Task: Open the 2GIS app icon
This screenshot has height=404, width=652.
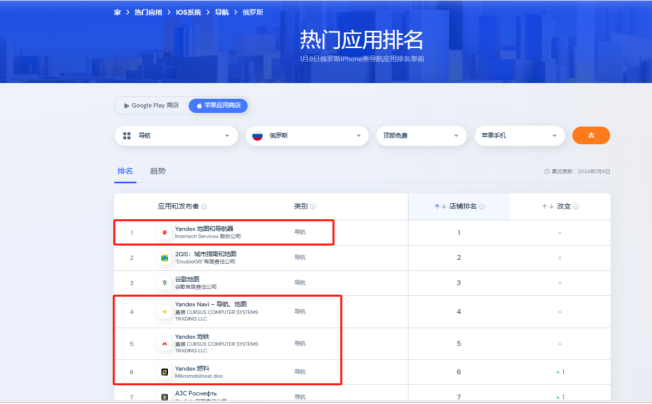Action: tap(165, 258)
